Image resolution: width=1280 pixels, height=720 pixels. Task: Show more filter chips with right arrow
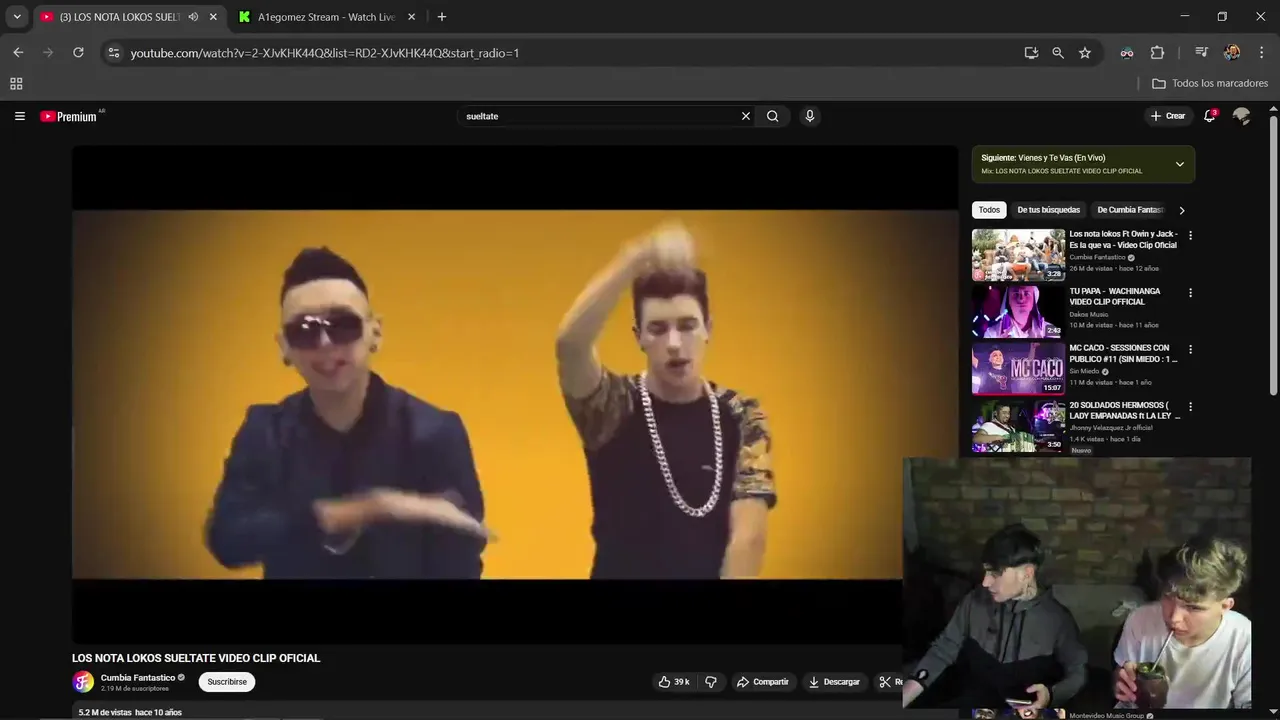point(1182,210)
